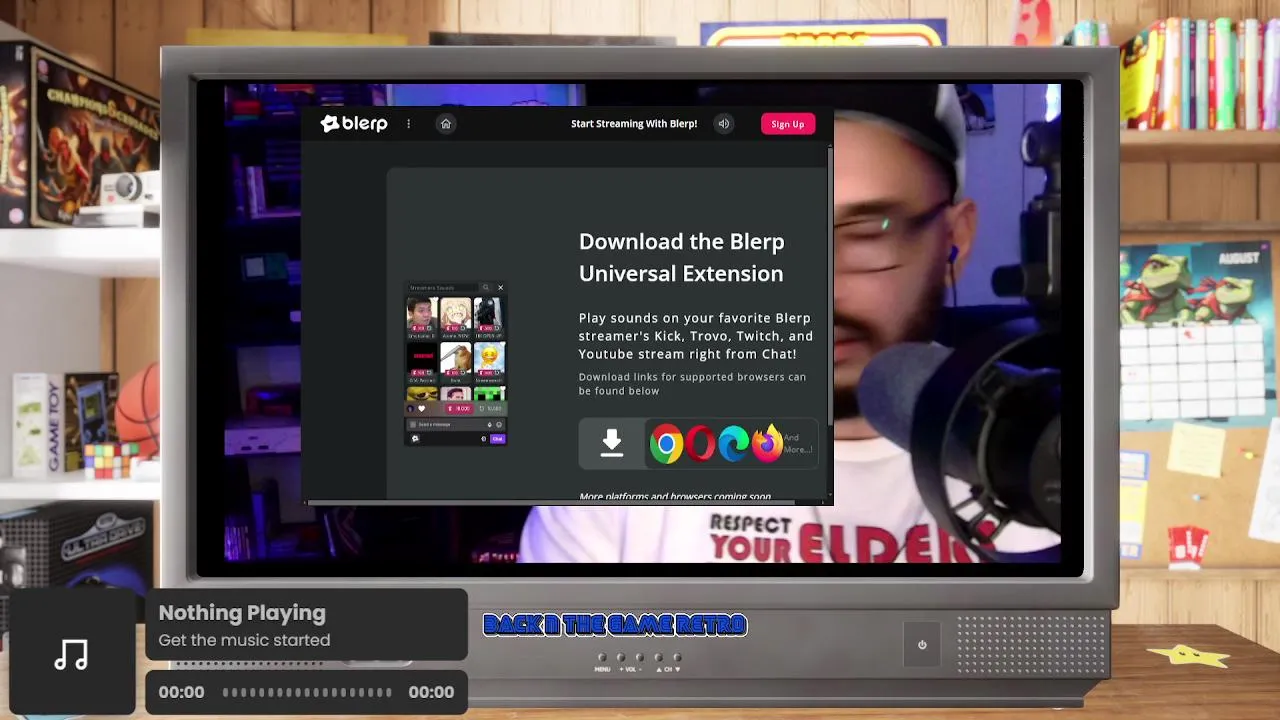Viewport: 1280px width, 720px height.
Task: Click the And More... label
Action: coord(797,444)
